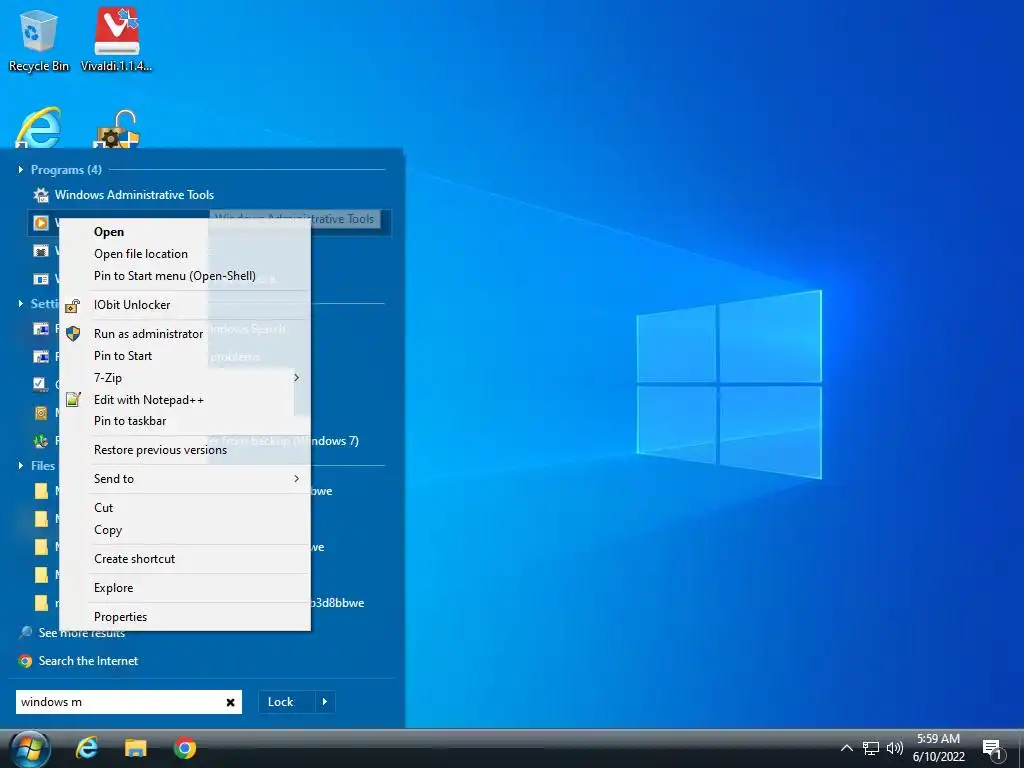The height and width of the screenshot is (768, 1024).
Task: Click the shield icon beside Run as administrator
Action: tap(73, 334)
